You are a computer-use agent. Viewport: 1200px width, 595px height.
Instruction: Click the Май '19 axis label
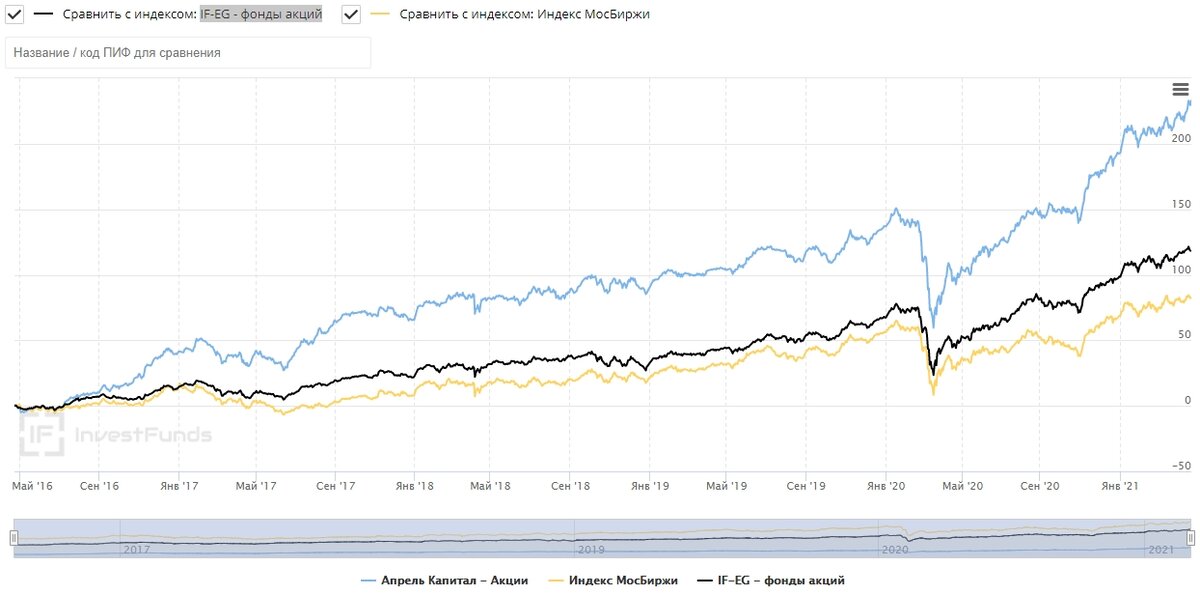tap(727, 485)
